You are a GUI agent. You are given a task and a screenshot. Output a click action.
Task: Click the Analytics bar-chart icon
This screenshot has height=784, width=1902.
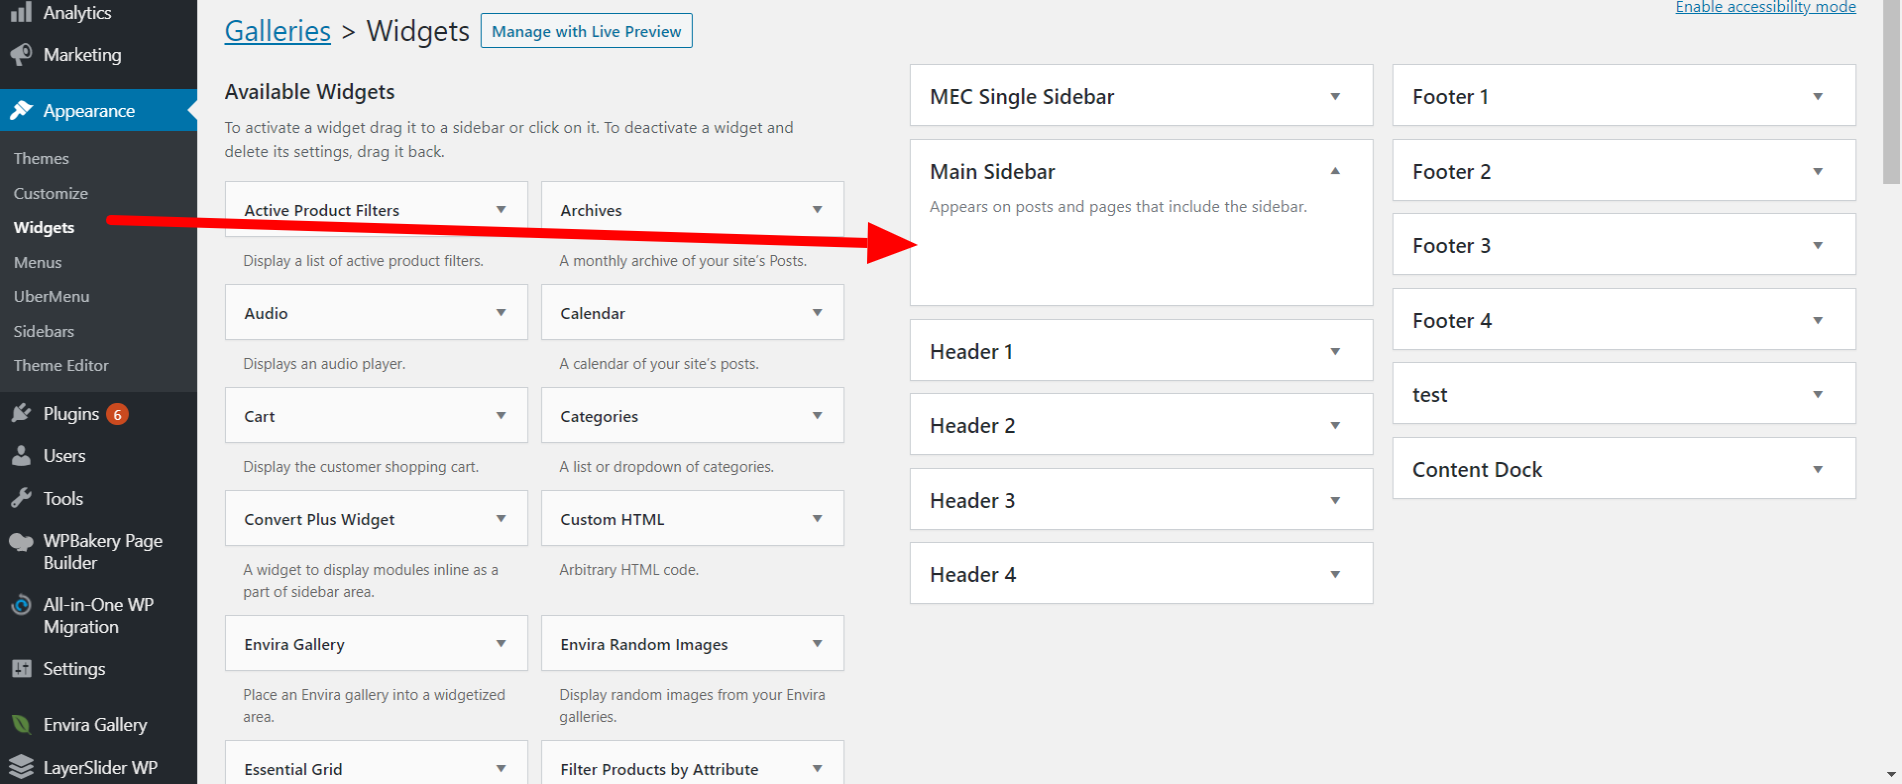21,13
